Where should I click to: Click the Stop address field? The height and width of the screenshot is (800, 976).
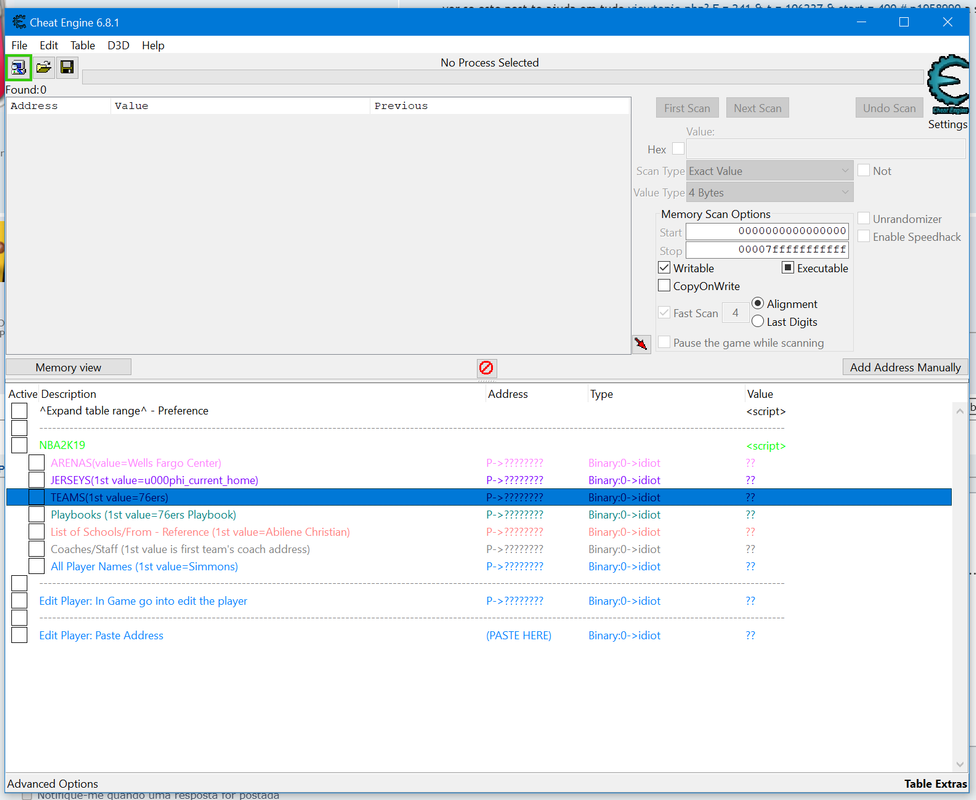[x=767, y=250]
